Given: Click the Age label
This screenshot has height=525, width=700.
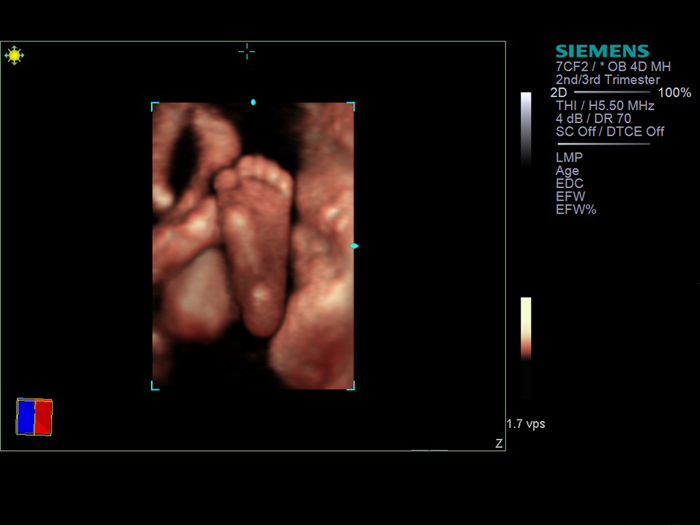Looking at the screenshot, I should click(x=567, y=171).
